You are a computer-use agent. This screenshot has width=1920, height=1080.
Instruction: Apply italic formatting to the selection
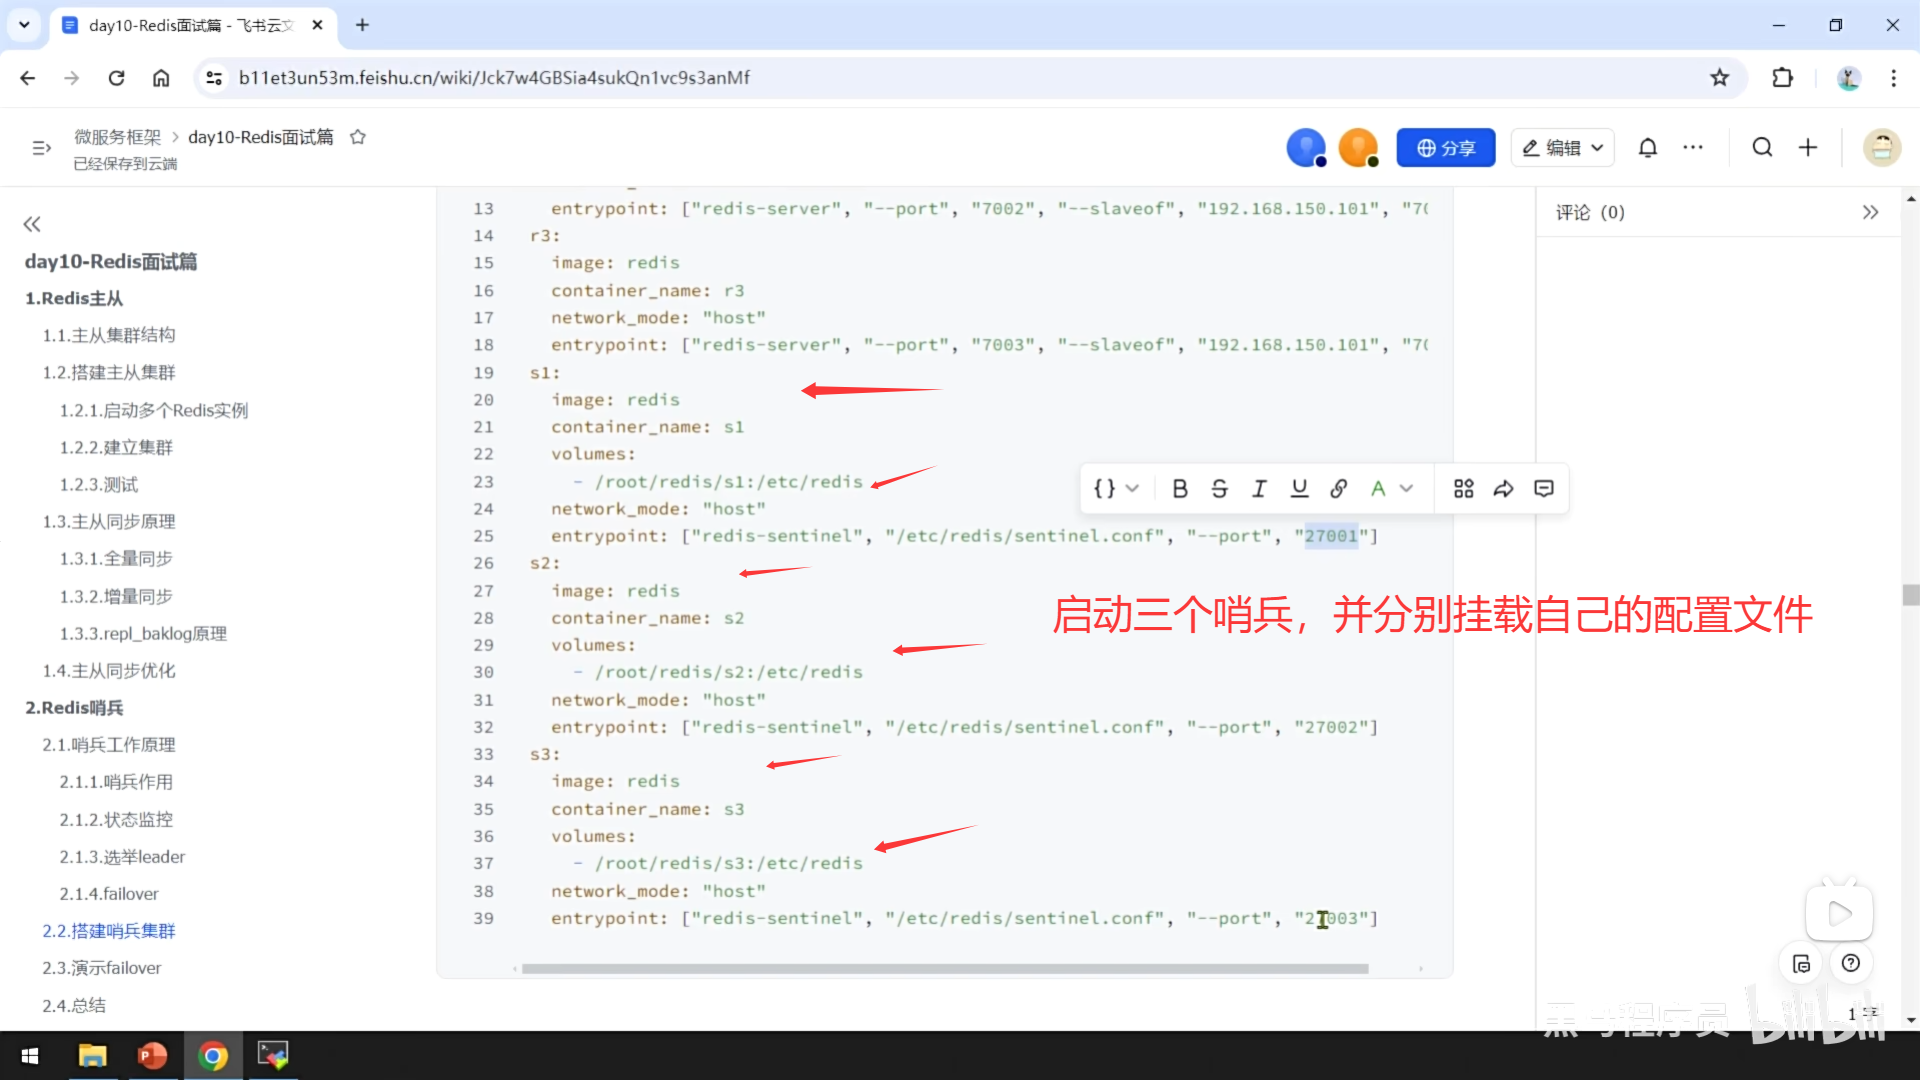pyautogui.click(x=1259, y=489)
